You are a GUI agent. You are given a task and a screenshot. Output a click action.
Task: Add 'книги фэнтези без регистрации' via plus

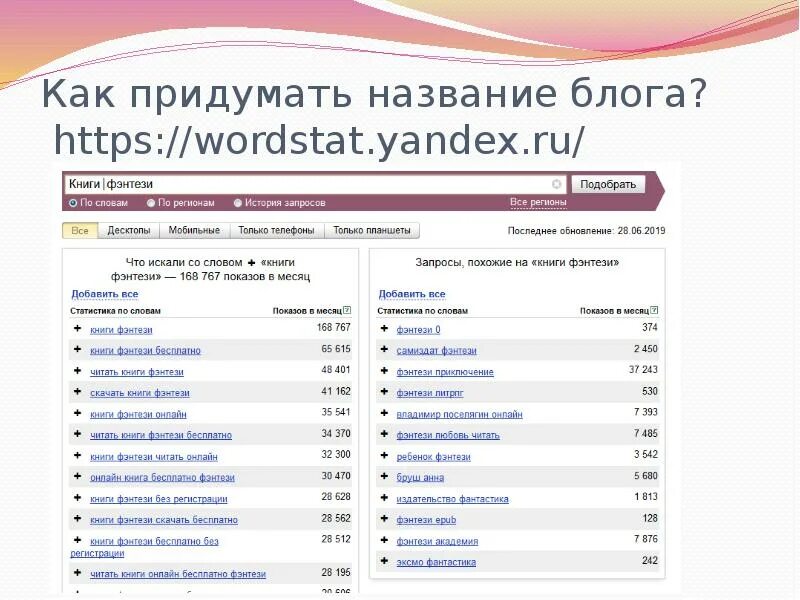pyautogui.click(x=78, y=498)
